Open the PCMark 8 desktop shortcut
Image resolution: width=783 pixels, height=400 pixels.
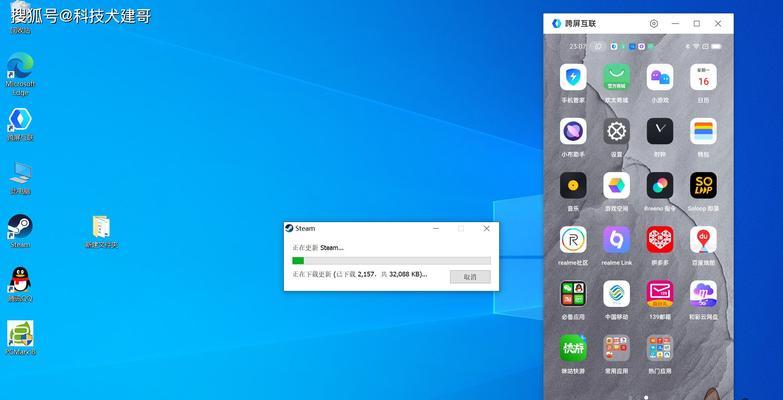click(x=20, y=338)
